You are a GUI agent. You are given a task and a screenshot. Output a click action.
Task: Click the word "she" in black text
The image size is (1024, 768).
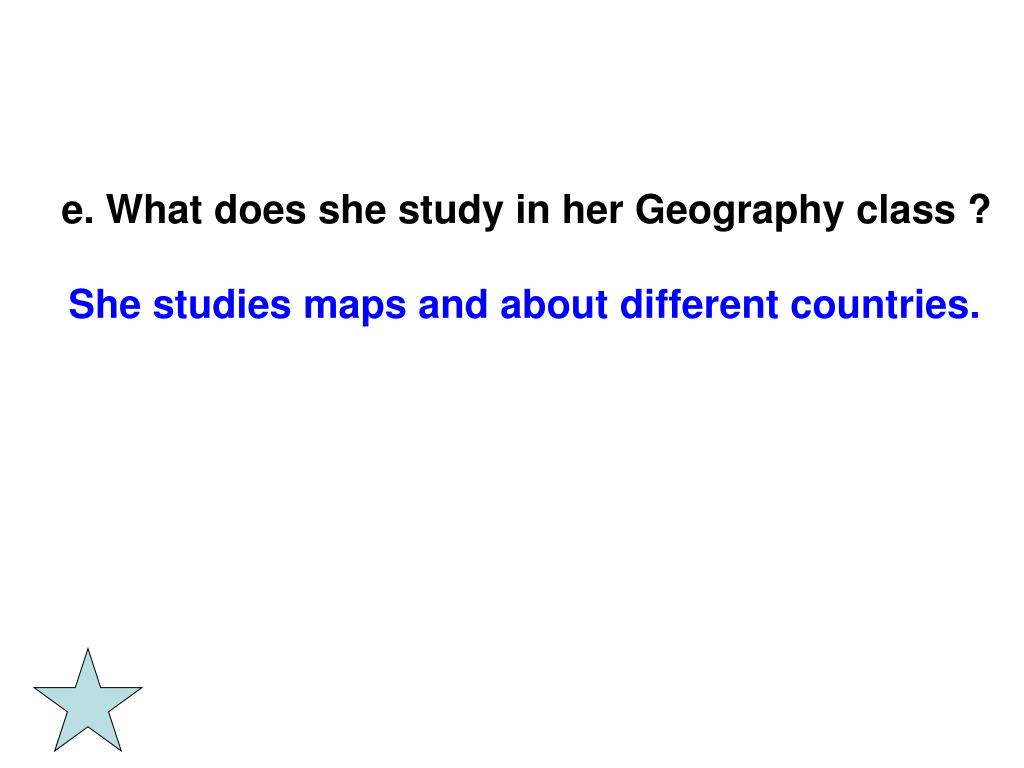click(x=352, y=210)
